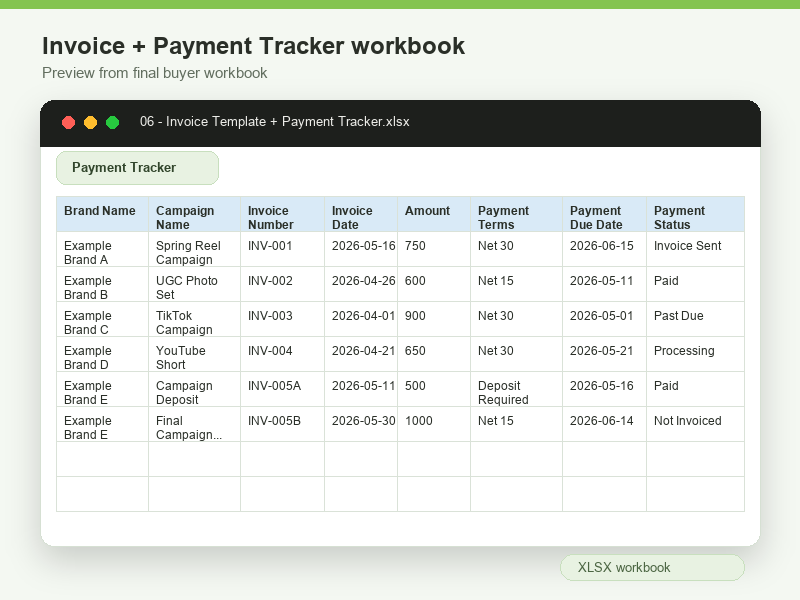Click invoice number INV-004
Viewport: 800px width, 600px height.
tap(282, 354)
